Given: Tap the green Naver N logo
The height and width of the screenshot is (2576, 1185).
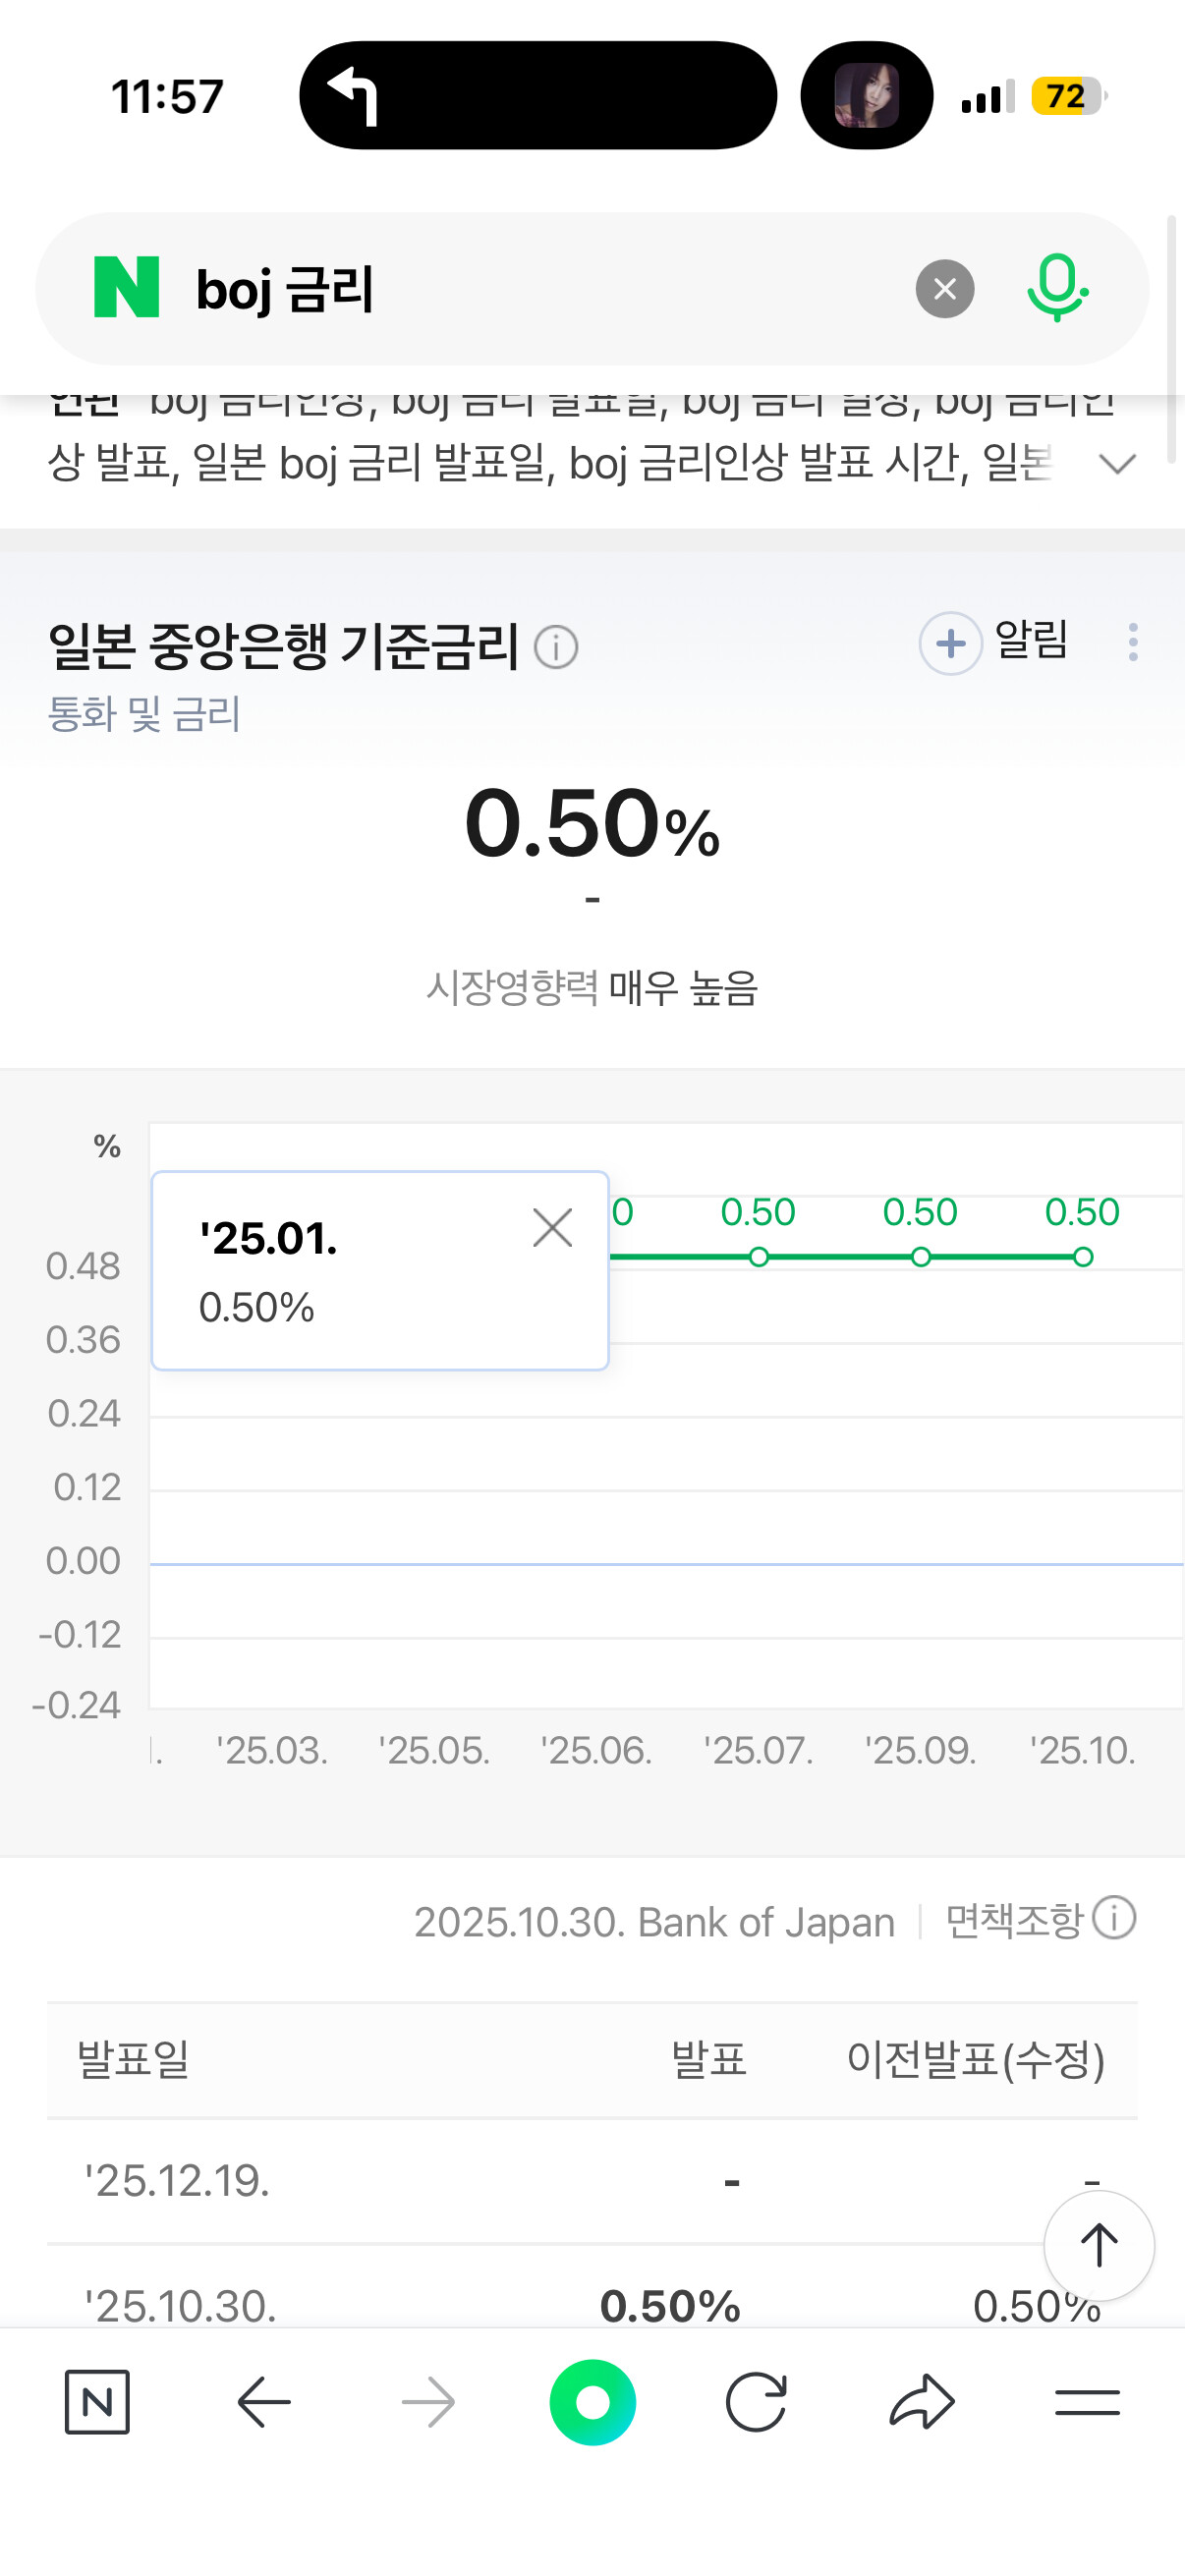Looking at the screenshot, I should pos(127,288).
